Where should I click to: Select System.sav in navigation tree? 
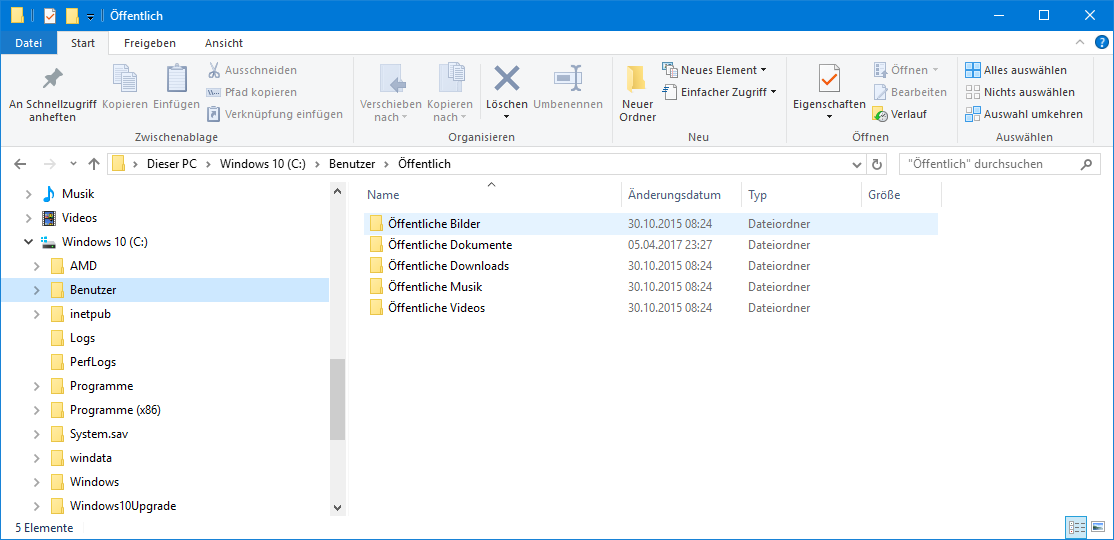point(90,434)
